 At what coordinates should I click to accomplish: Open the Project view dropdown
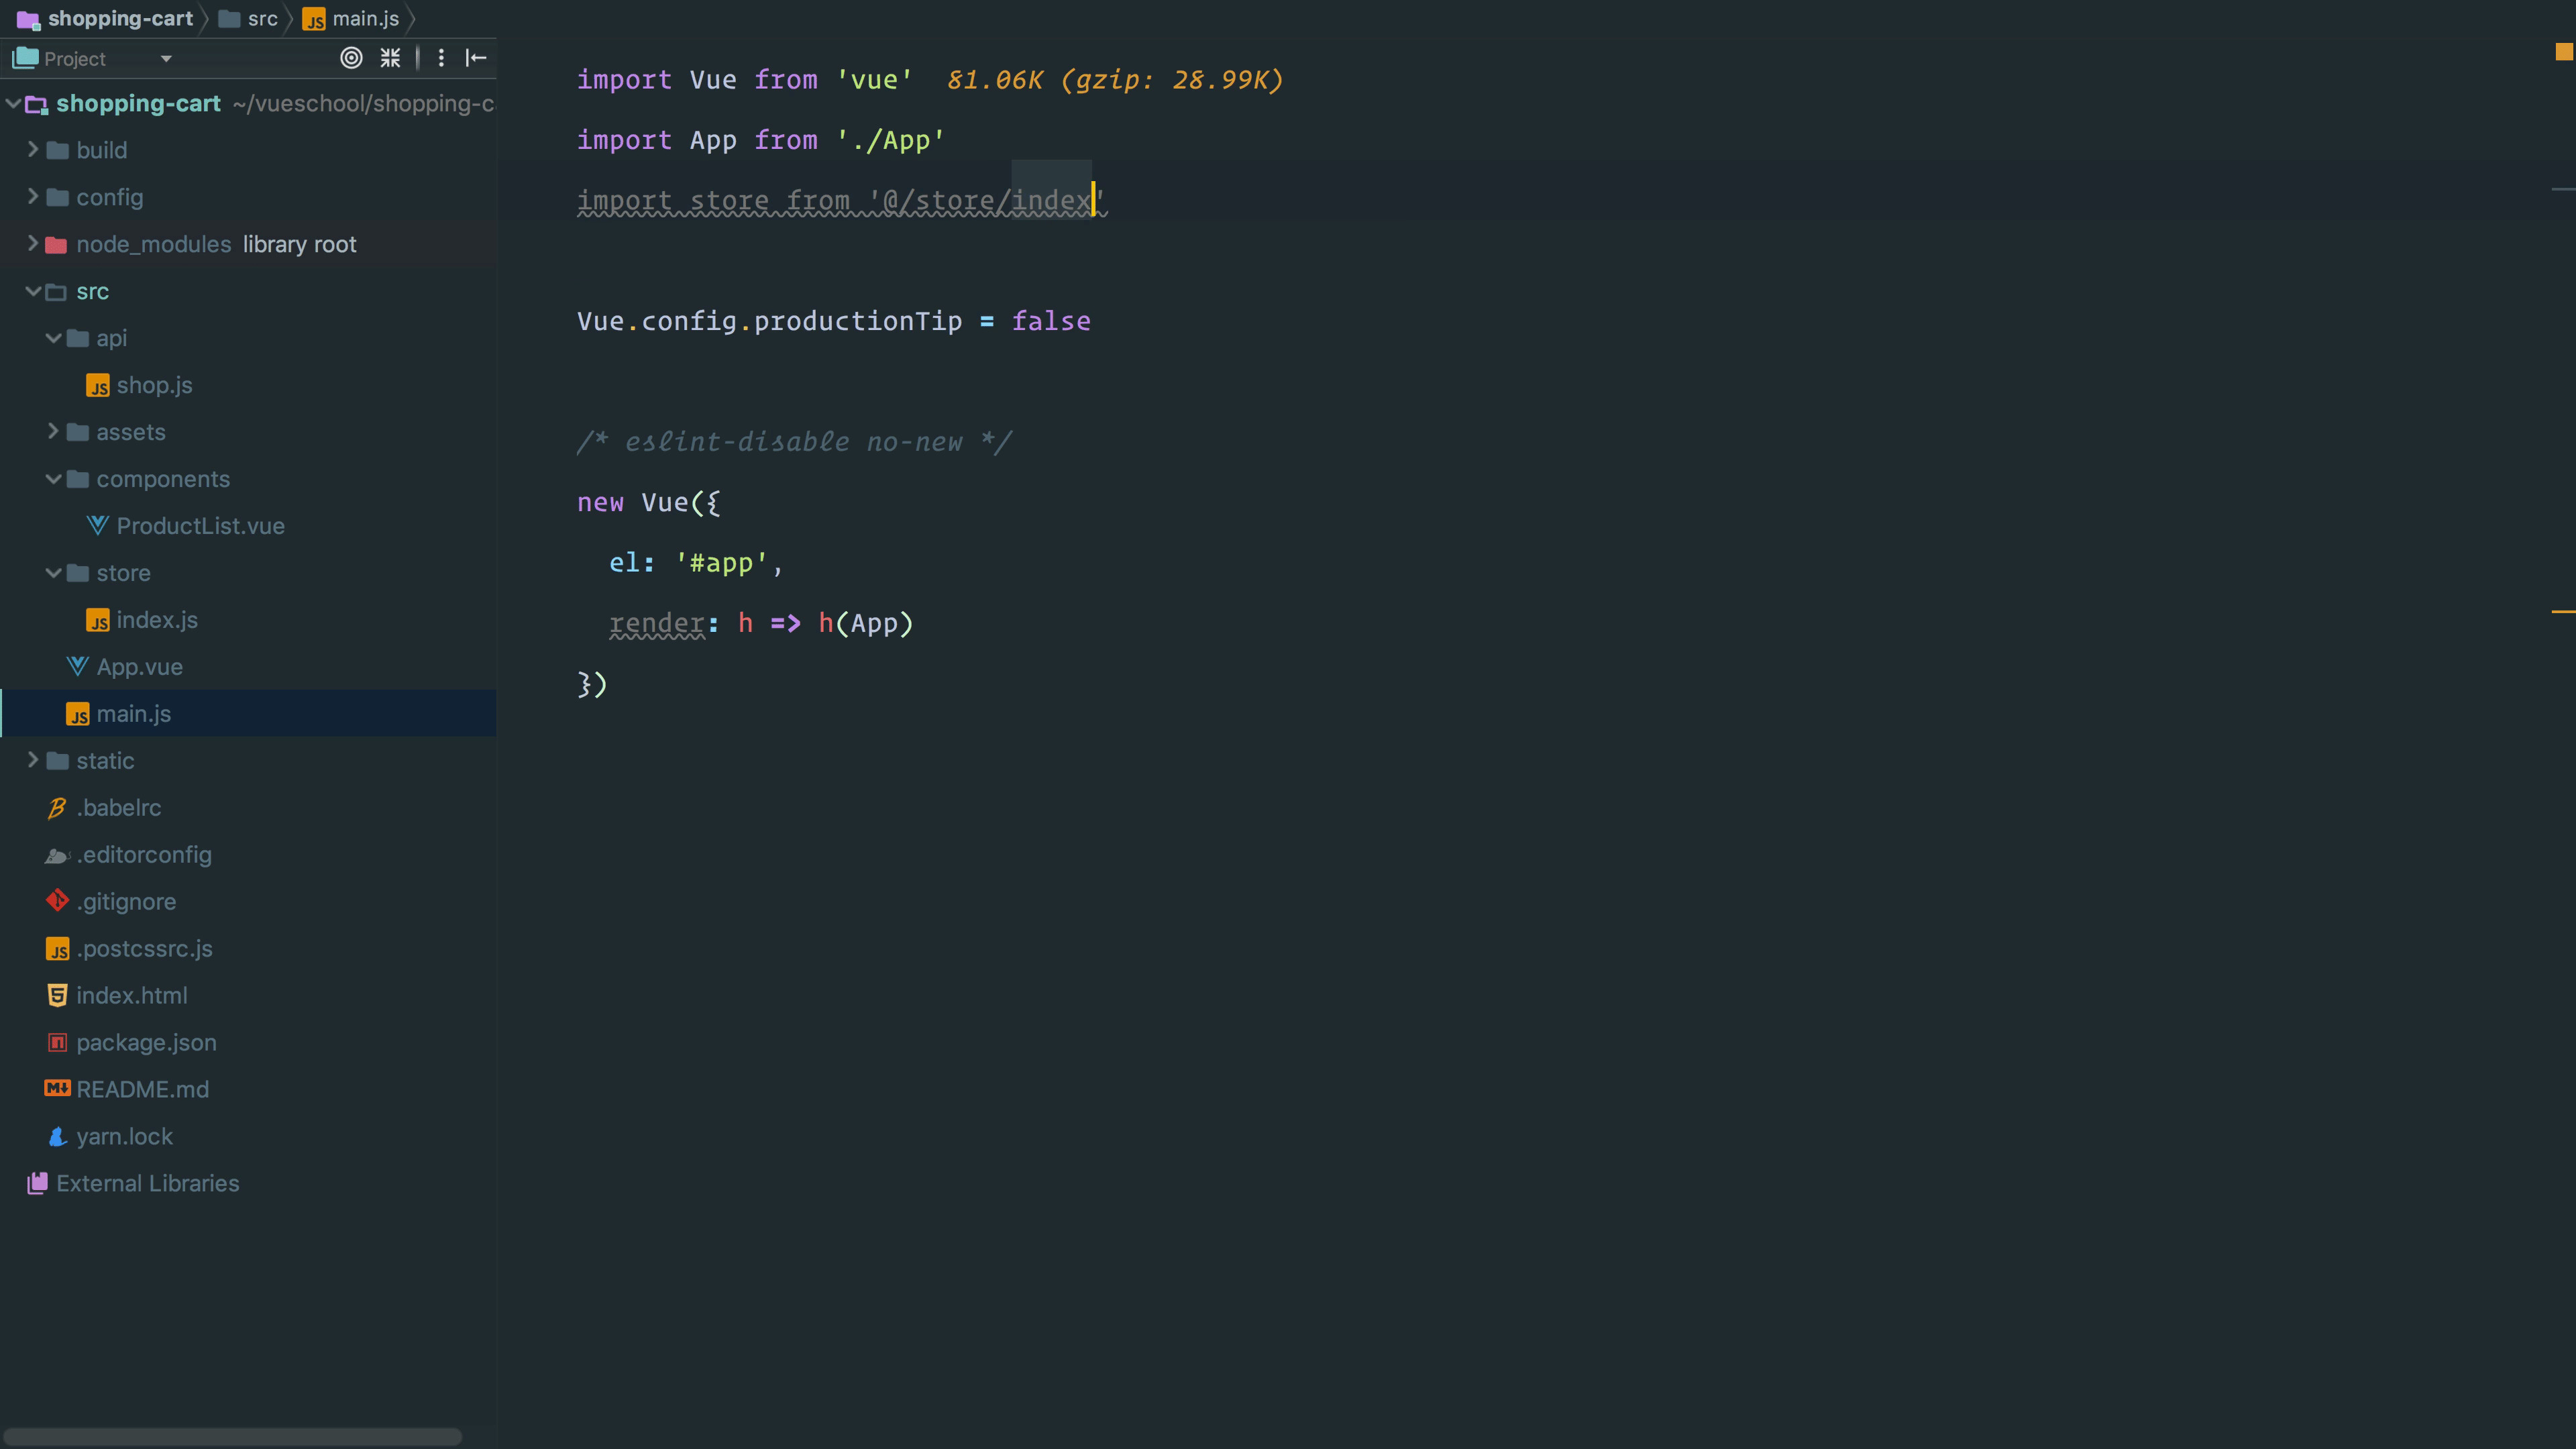point(166,59)
